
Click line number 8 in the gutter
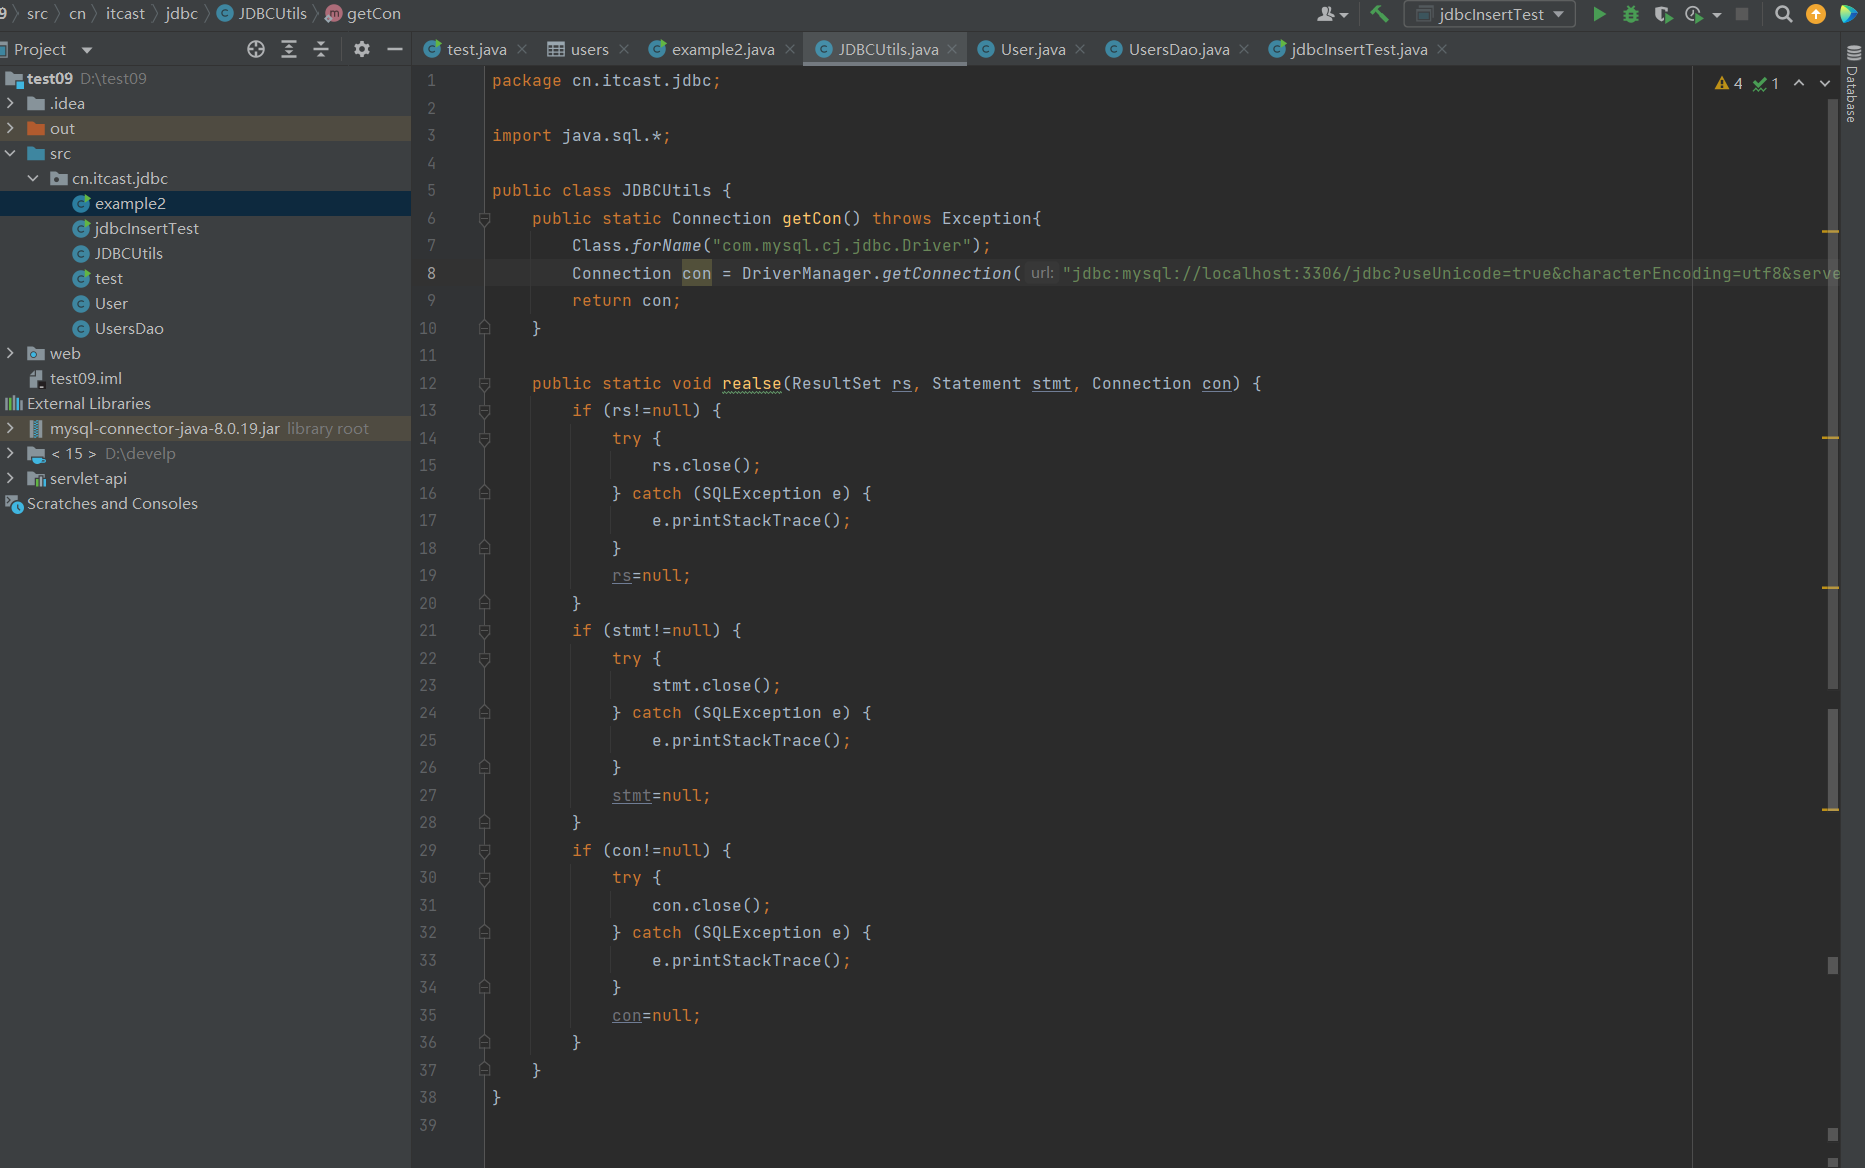(431, 273)
